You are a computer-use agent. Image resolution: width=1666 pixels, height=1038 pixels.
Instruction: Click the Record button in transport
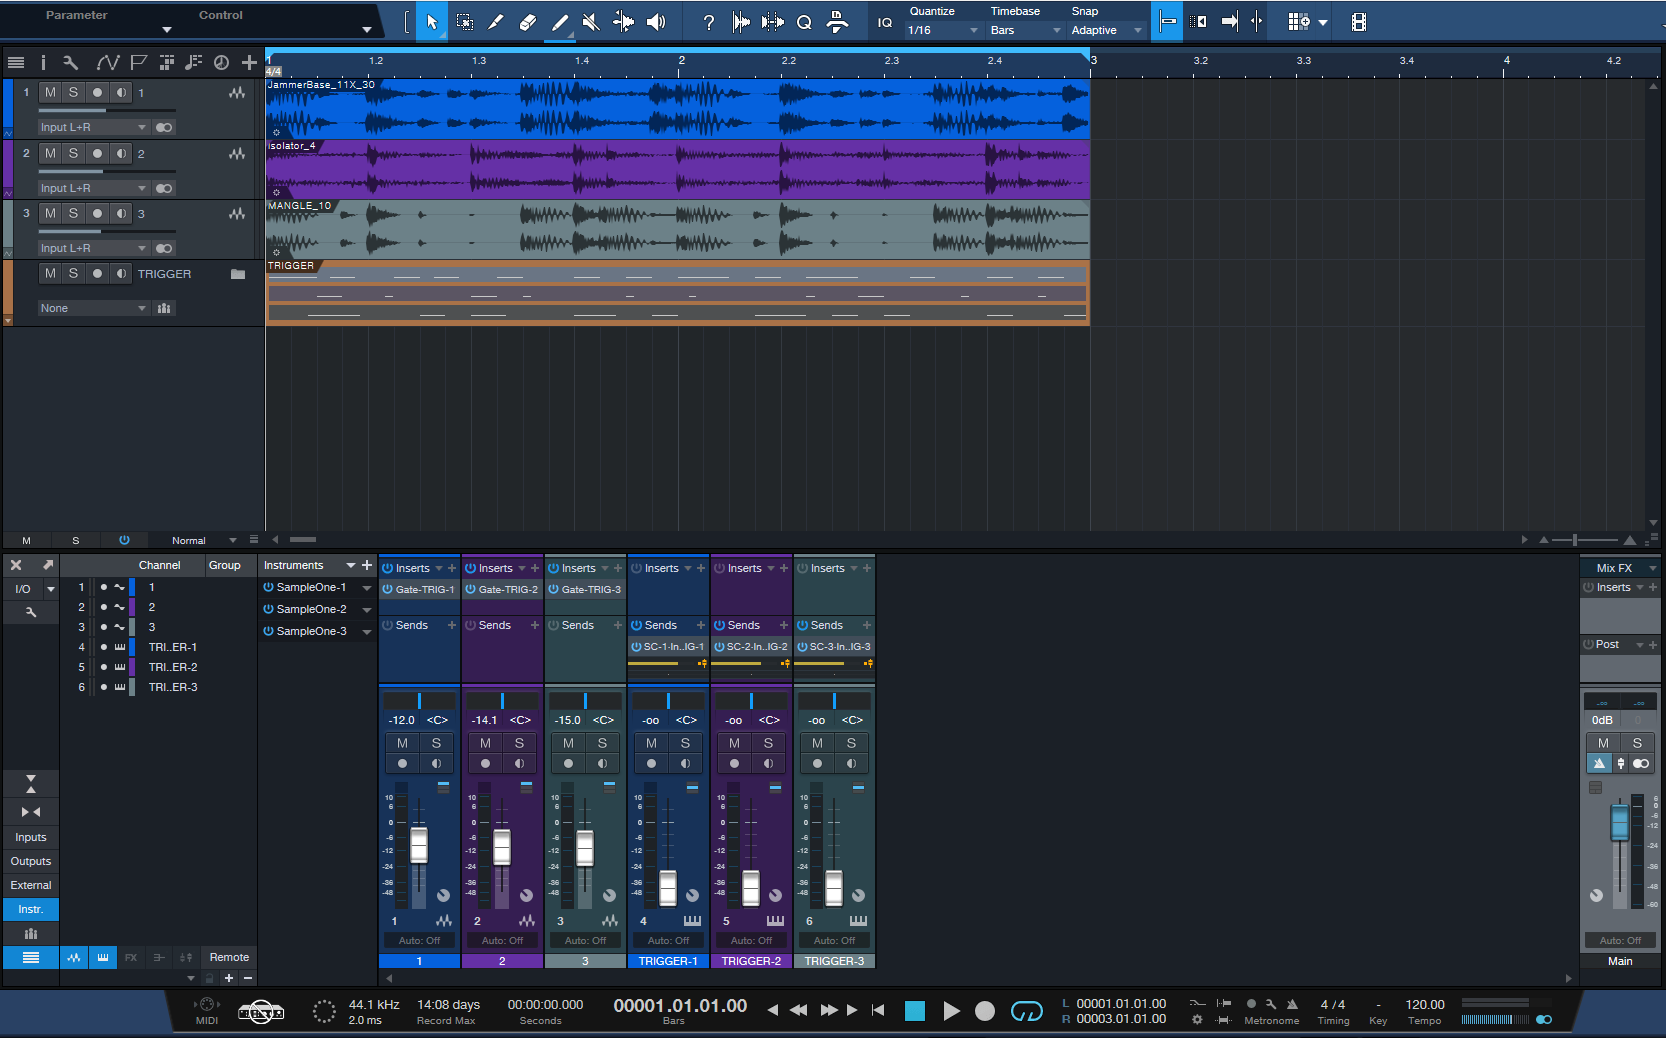pyautogui.click(x=985, y=1011)
